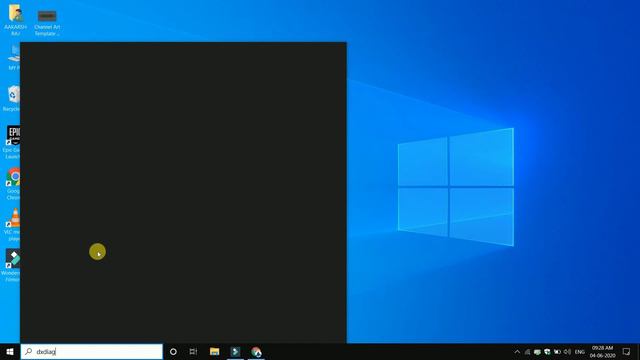Viewport: 640px width, 360px height.
Task: Switch the ENG input language indicator
Action: [580, 351]
